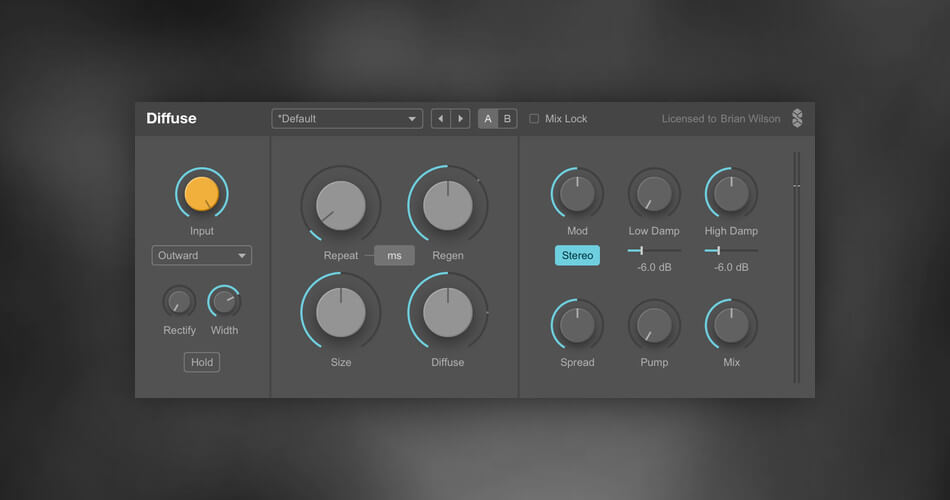
Task: Switch to preset slot A
Action: (488, 119)
